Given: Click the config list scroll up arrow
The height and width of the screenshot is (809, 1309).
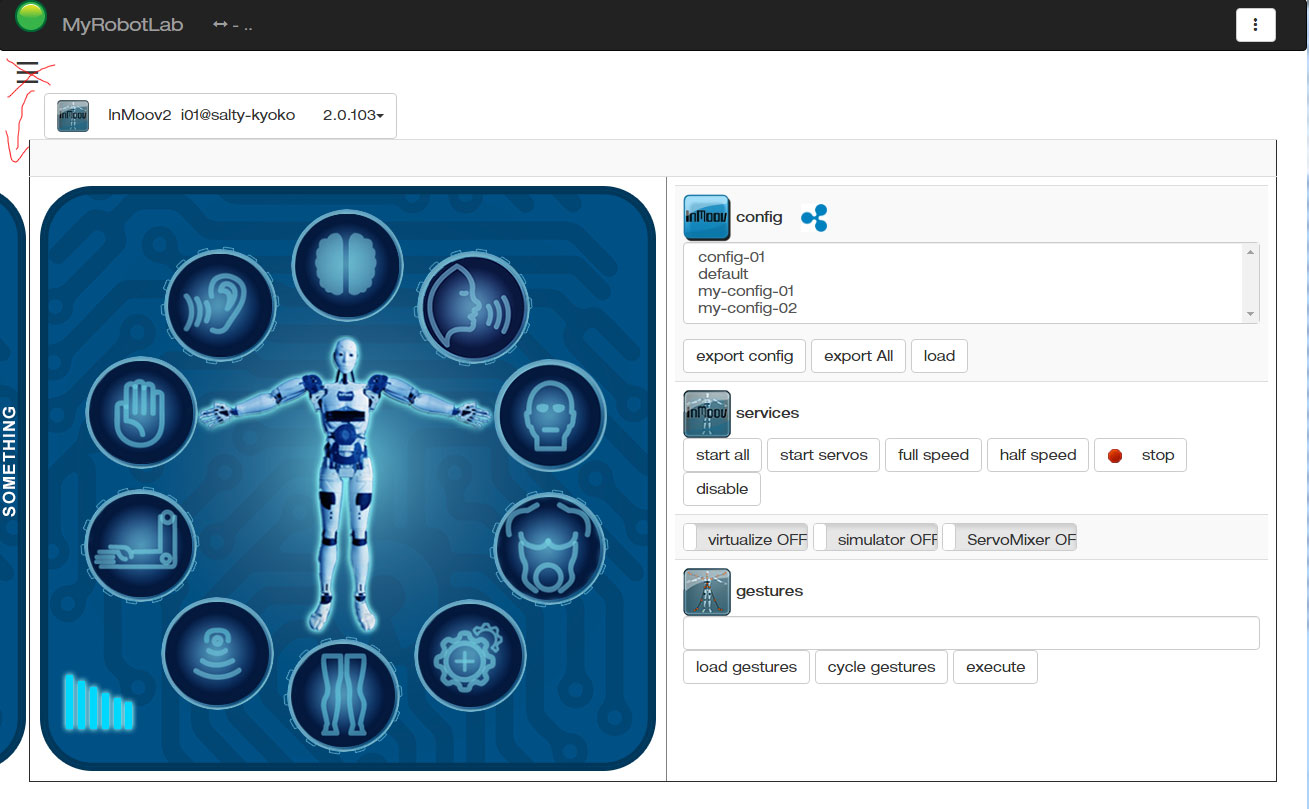Looking at the screenshot, I should [1250, 252].
